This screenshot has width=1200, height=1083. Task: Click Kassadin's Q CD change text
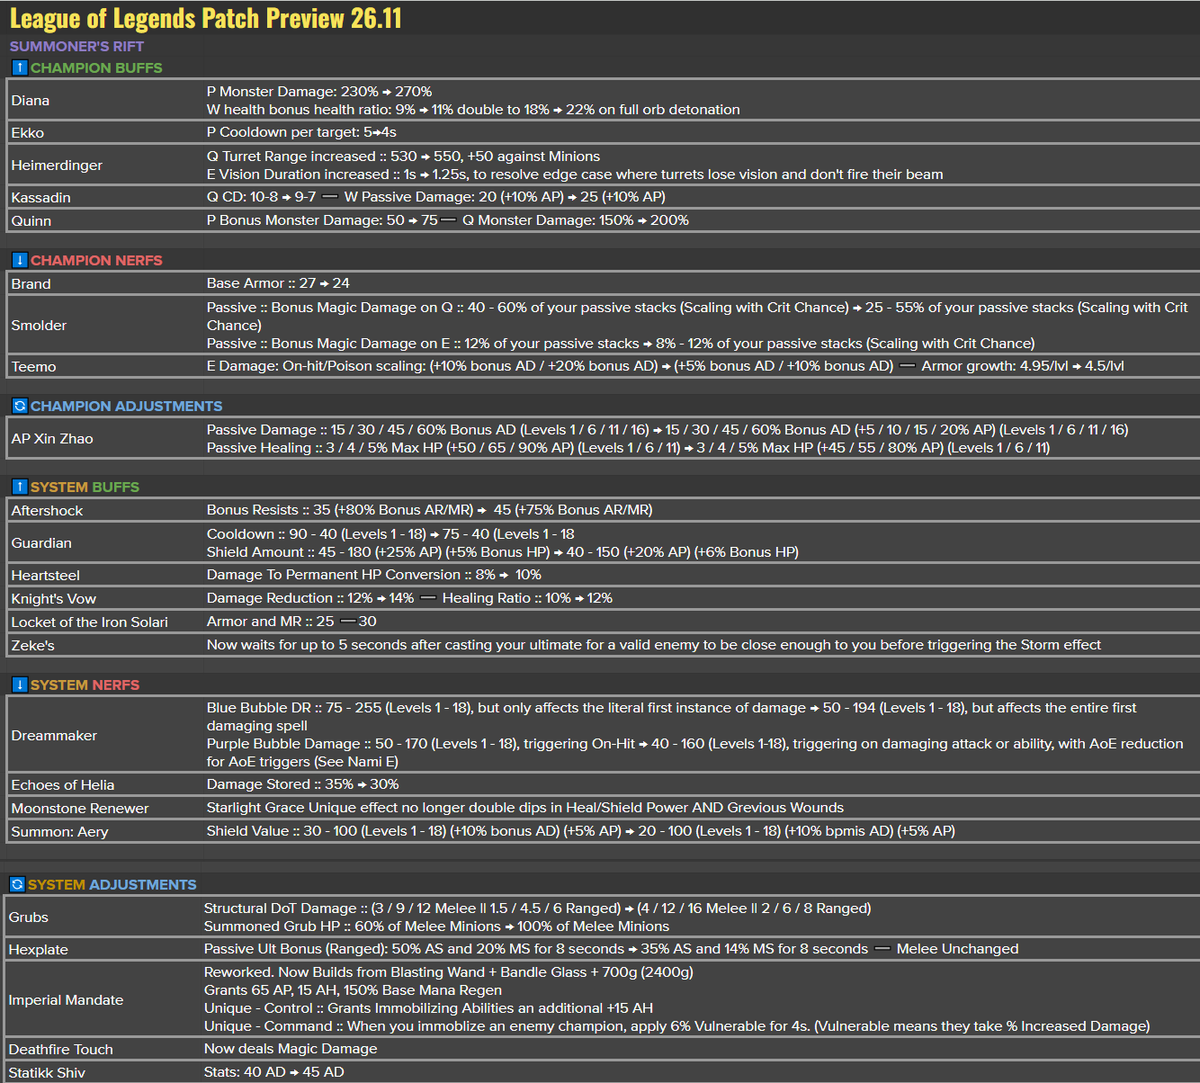tap(262, 197)
